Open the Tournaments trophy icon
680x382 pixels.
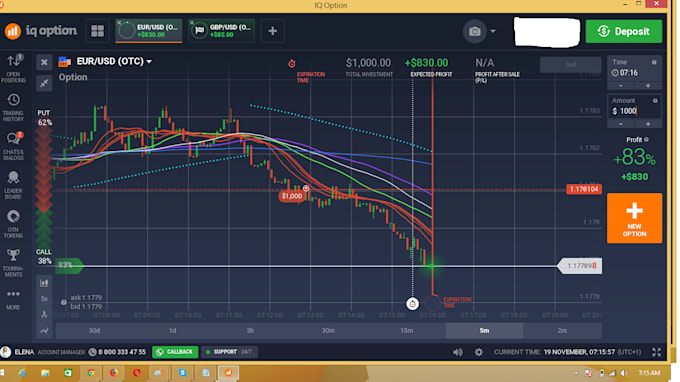tap(13, 263)
